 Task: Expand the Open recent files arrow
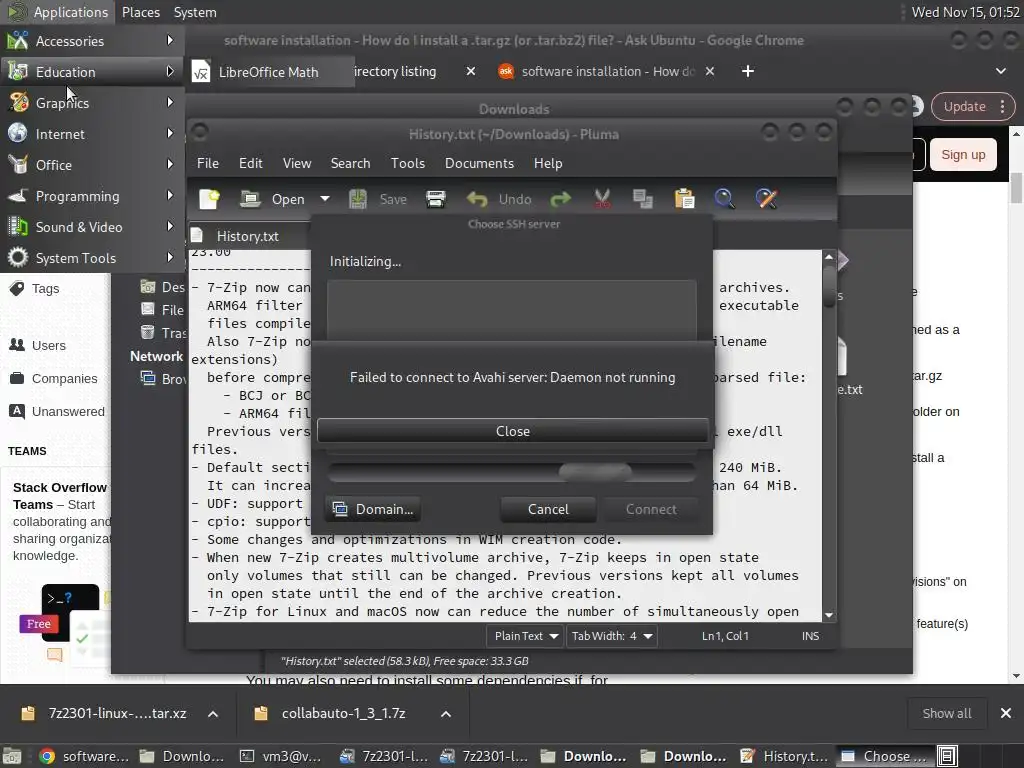point(325,199)
